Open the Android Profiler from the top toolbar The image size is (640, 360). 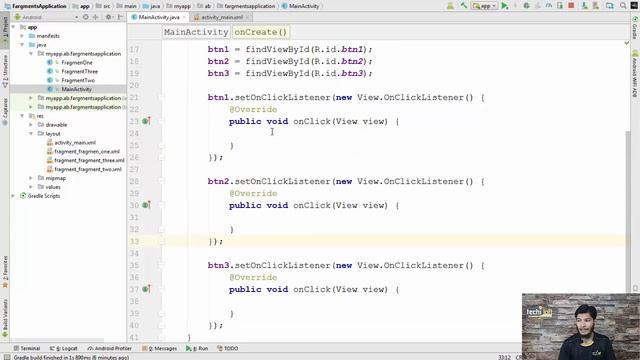pos(549,6)
